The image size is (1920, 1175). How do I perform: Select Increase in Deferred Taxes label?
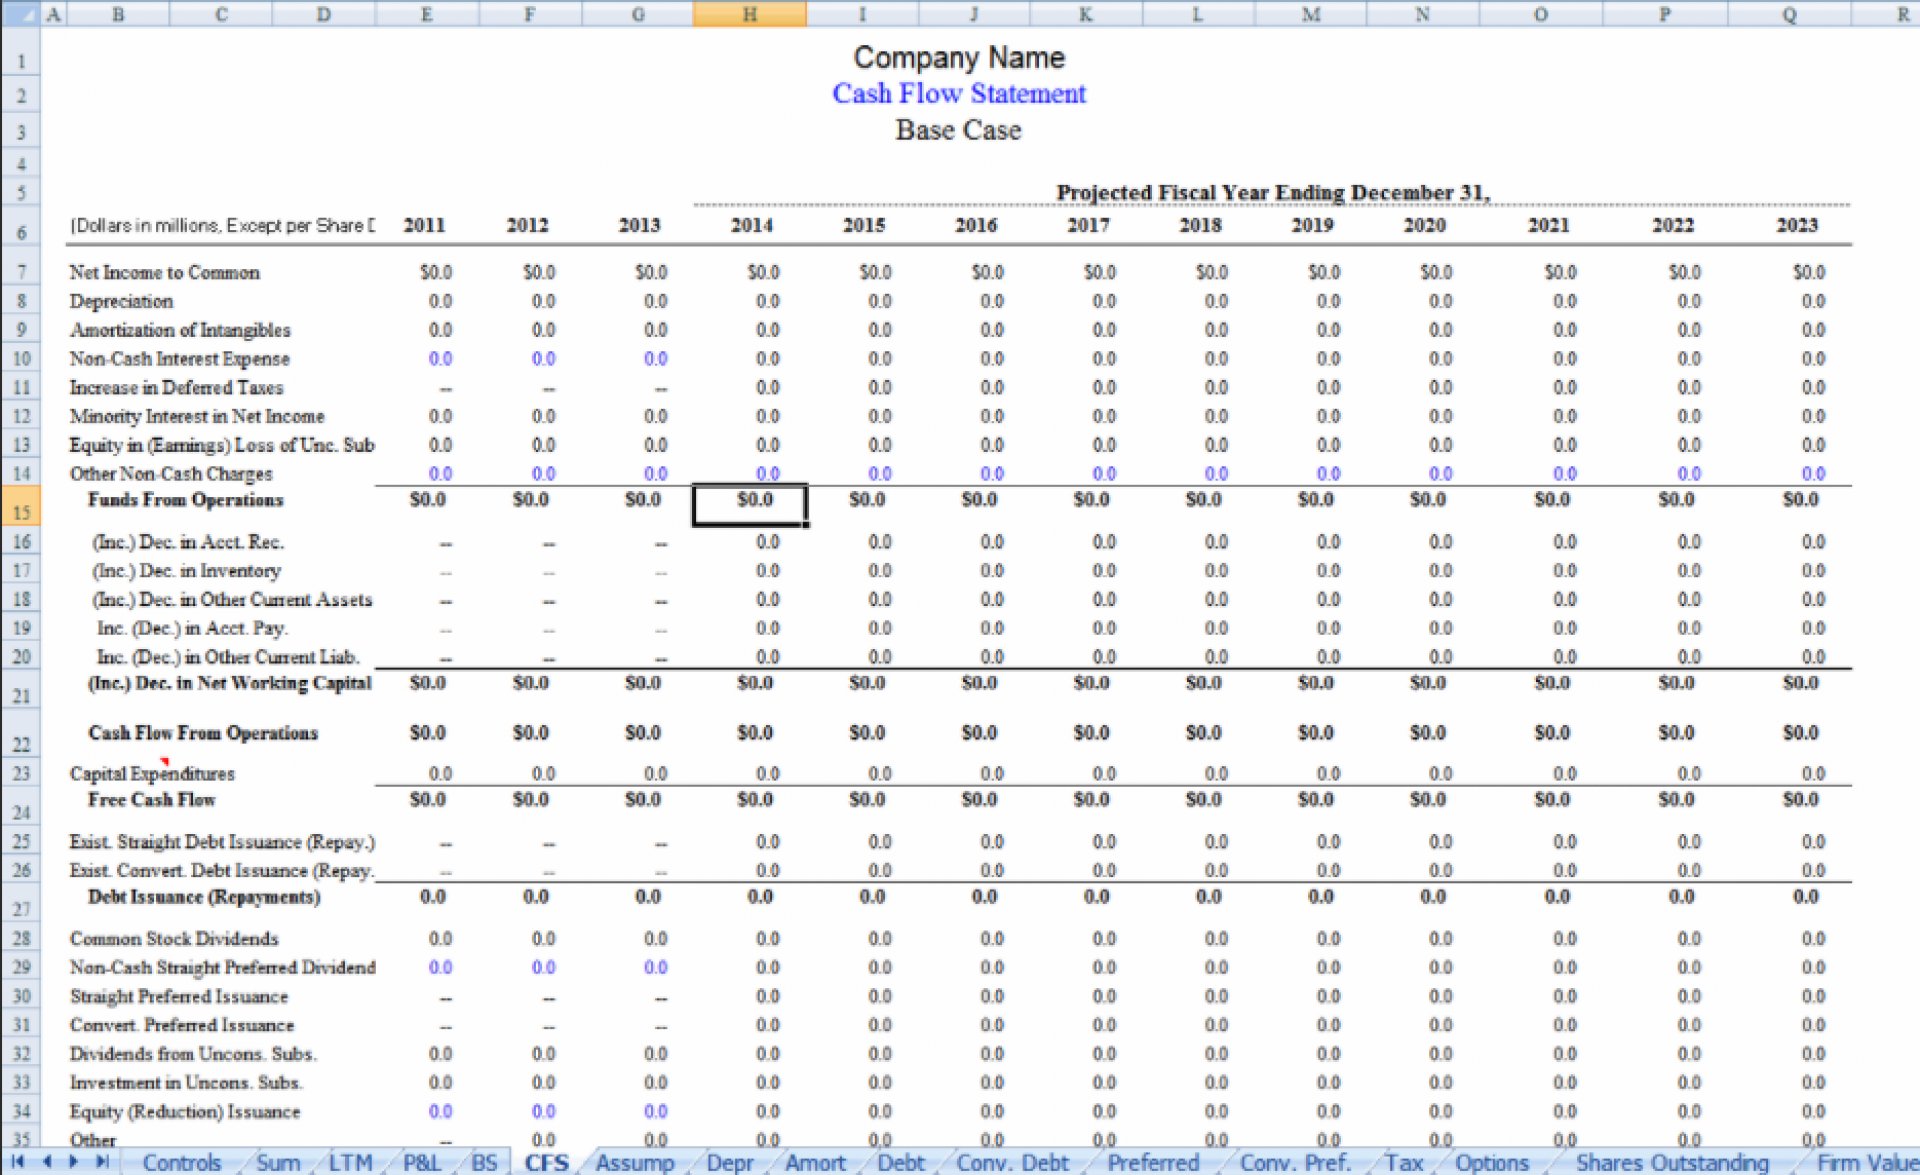click(176, 387)
